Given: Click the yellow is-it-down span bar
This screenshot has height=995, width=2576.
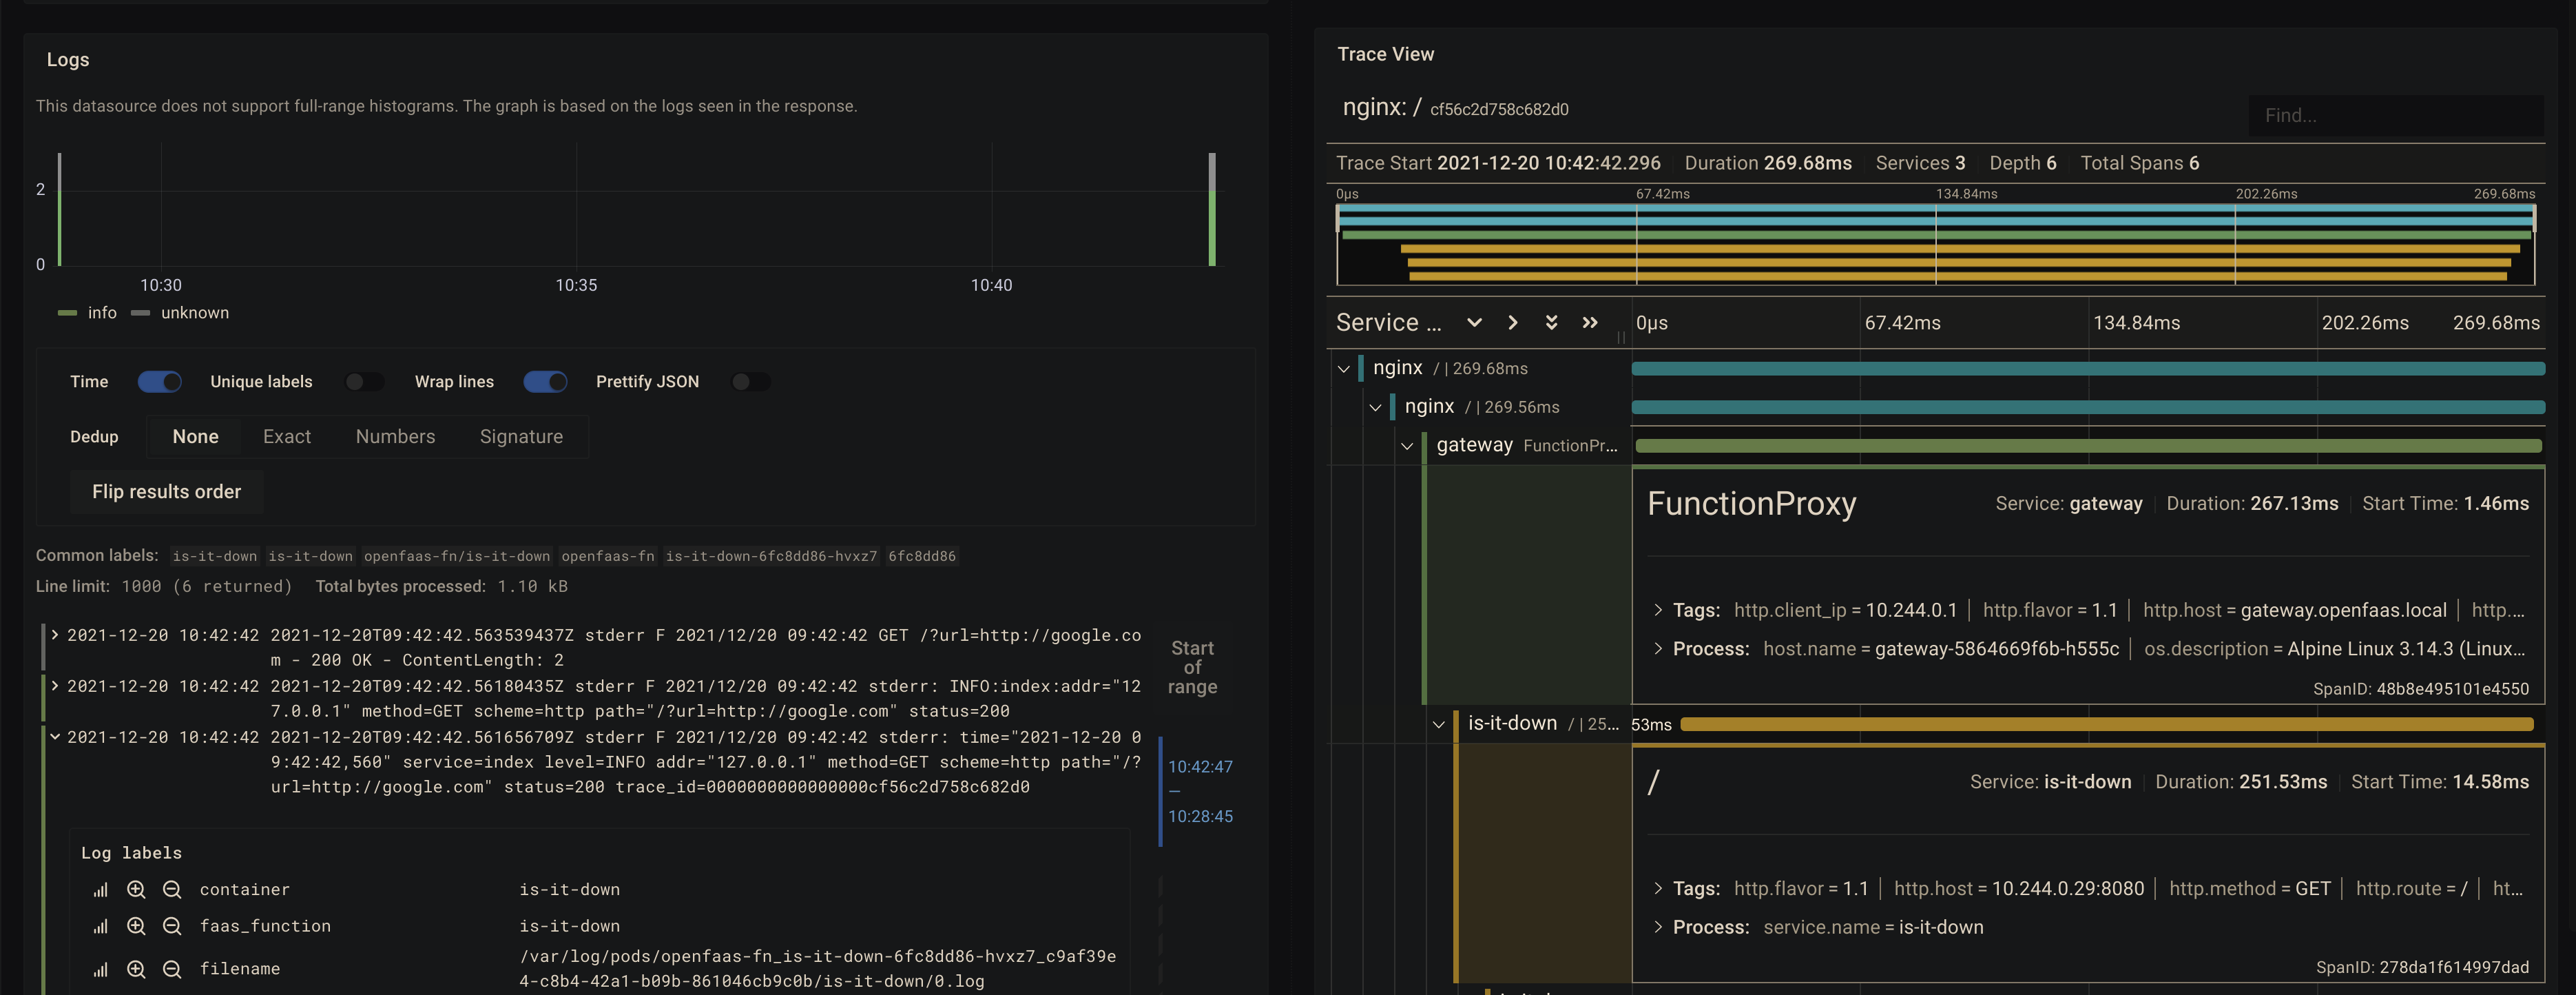Looking at the screenshot, I should tap(2107, 724).
